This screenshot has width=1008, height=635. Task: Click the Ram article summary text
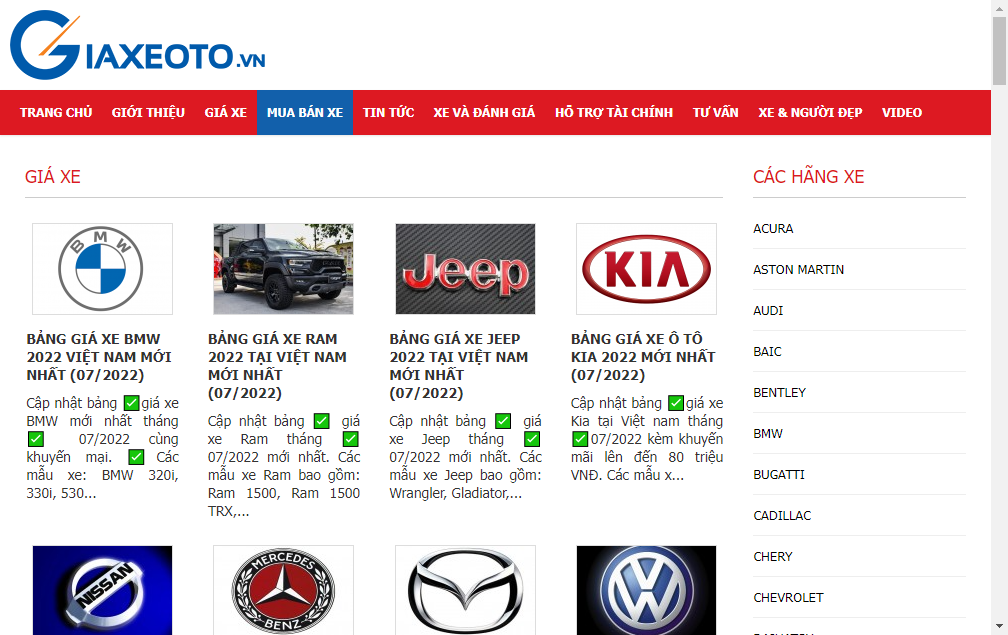284,466
